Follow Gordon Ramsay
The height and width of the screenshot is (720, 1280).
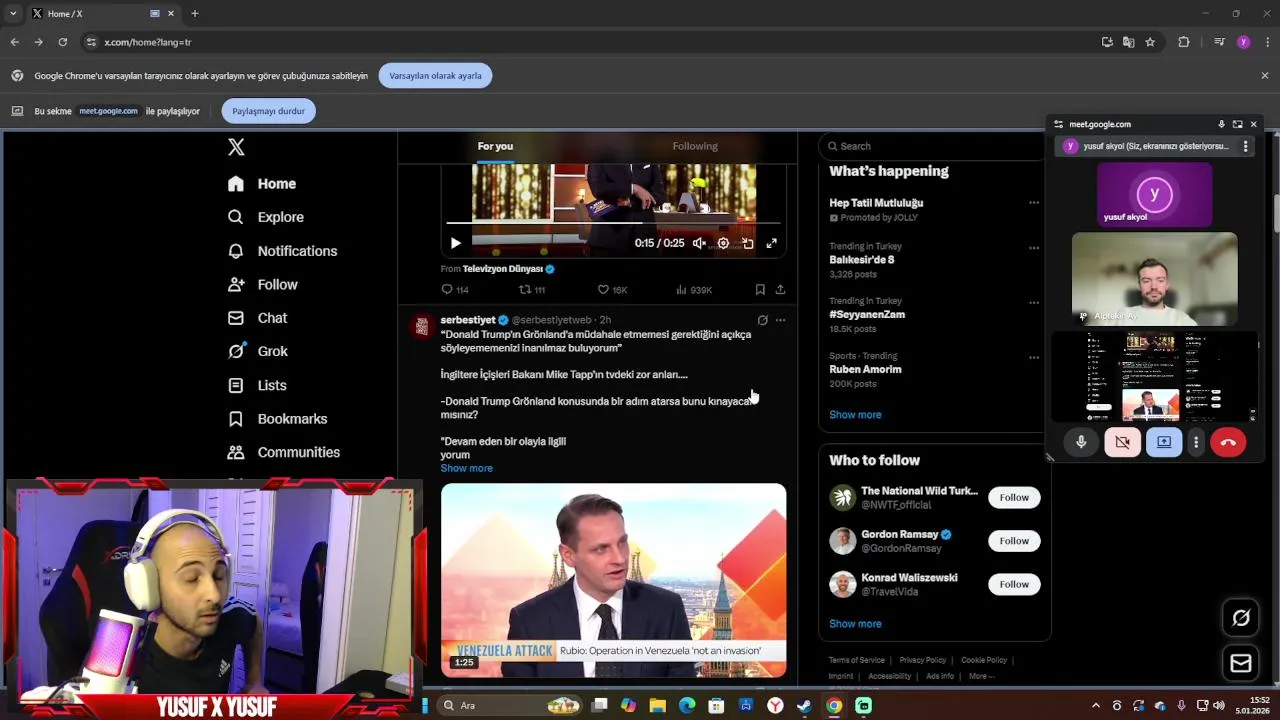tap(1014, 541)
